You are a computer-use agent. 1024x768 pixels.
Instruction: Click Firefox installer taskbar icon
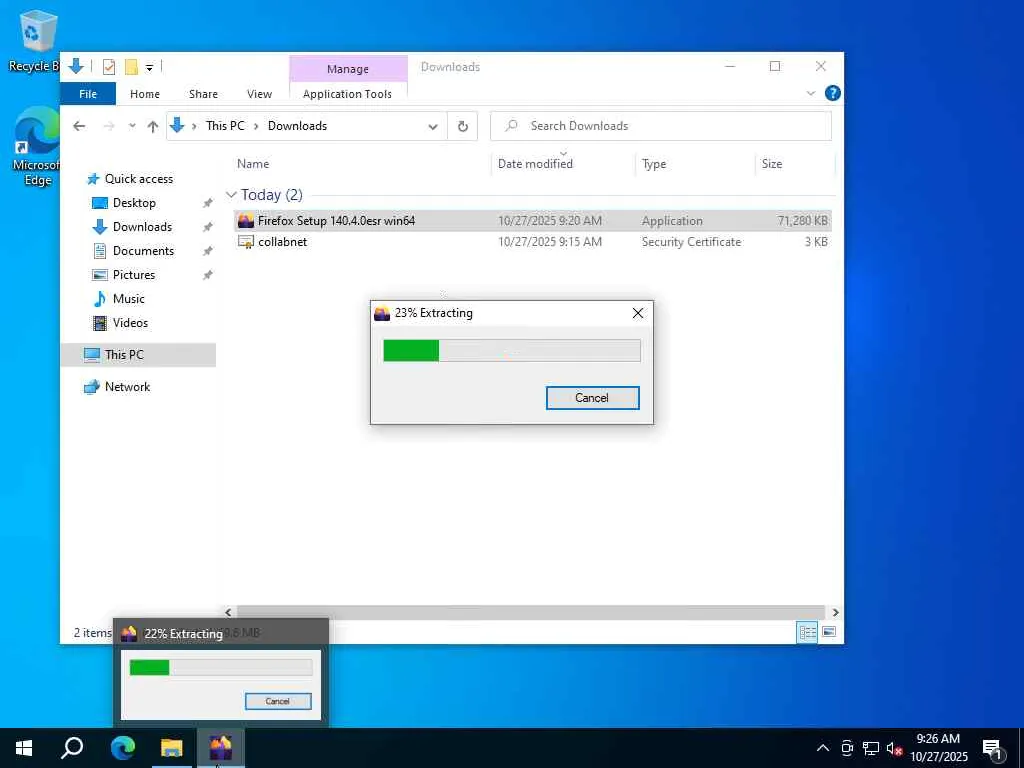[221, 748]
